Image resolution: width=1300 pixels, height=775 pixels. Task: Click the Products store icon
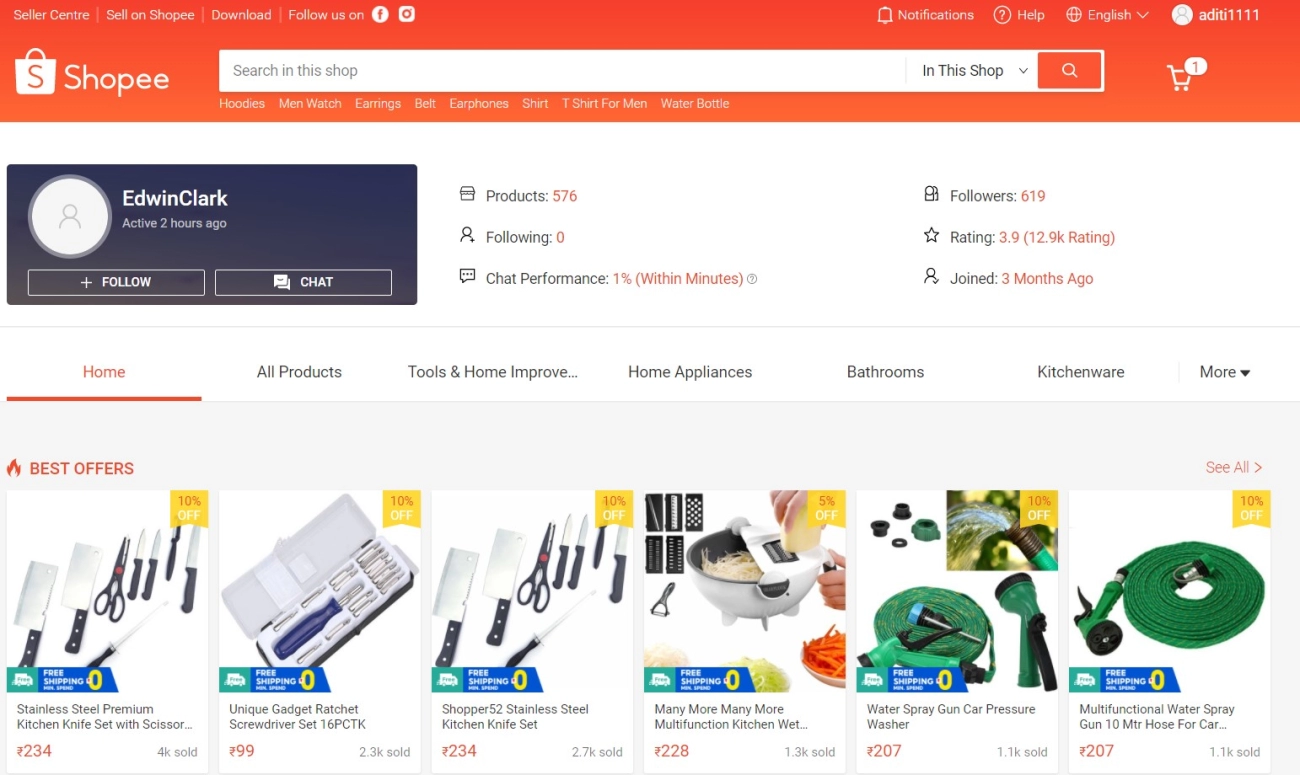[x=467, y=194]
